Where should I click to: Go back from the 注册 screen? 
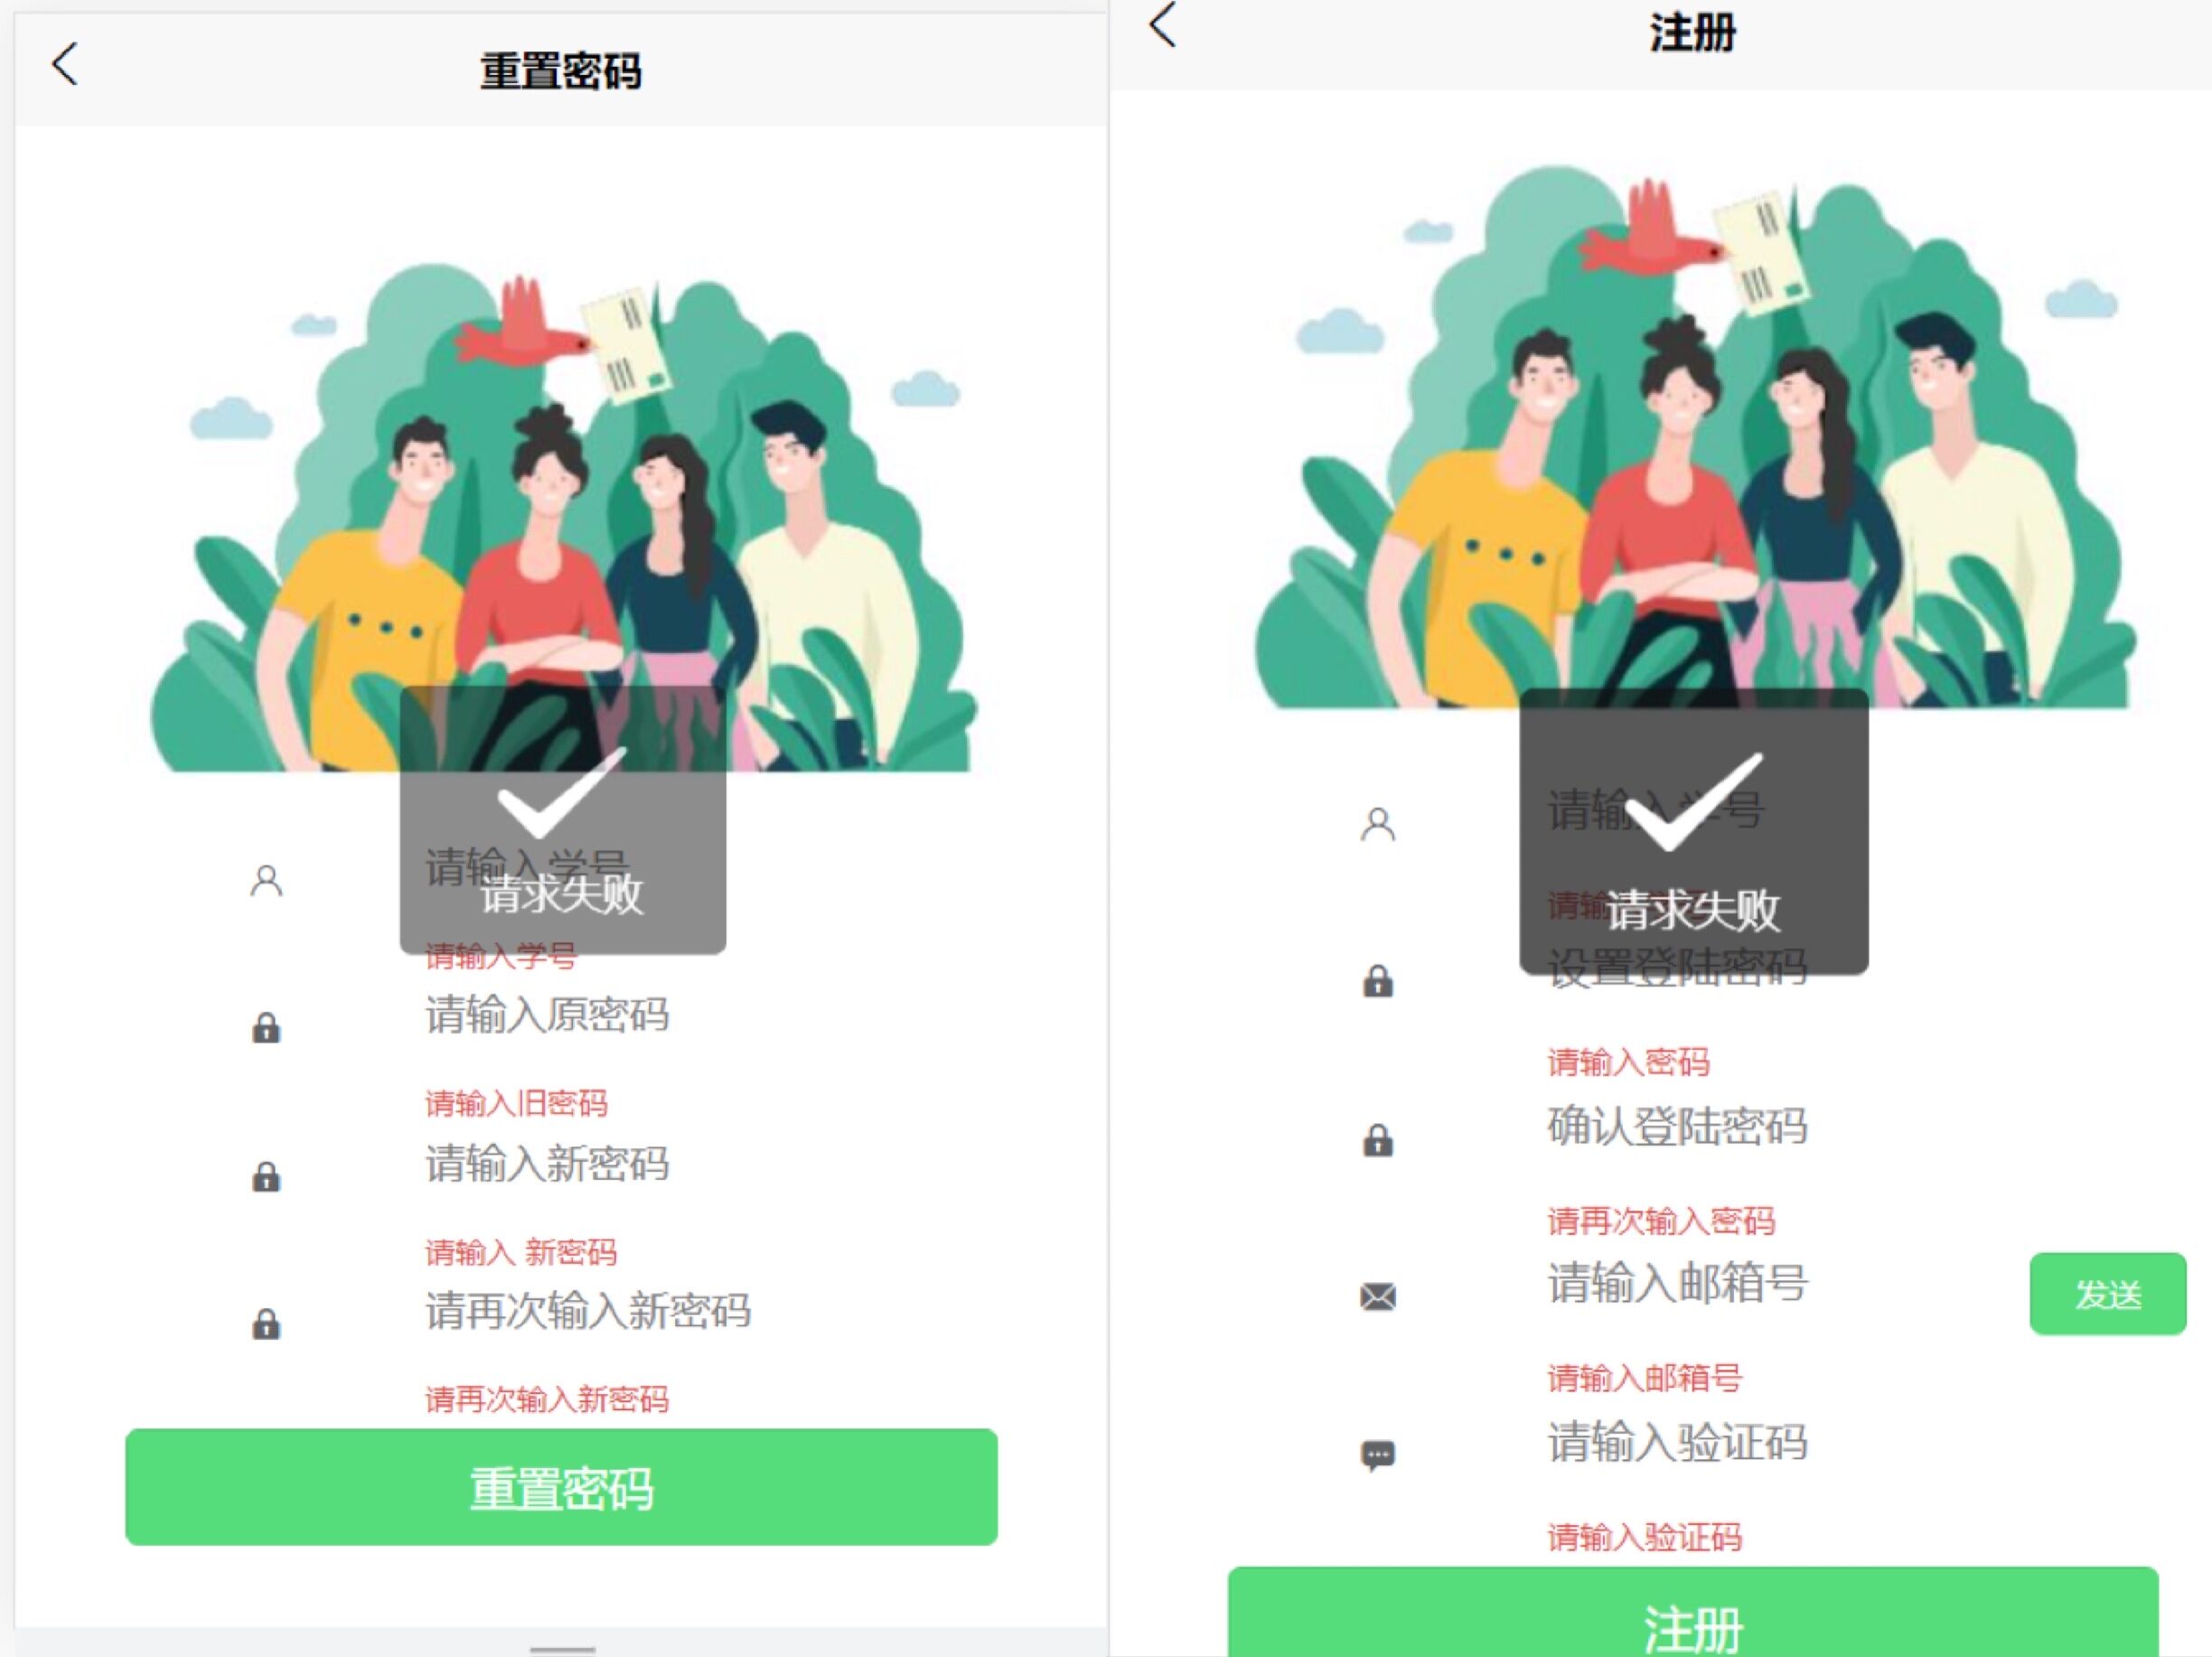[x=1163, y=24]
